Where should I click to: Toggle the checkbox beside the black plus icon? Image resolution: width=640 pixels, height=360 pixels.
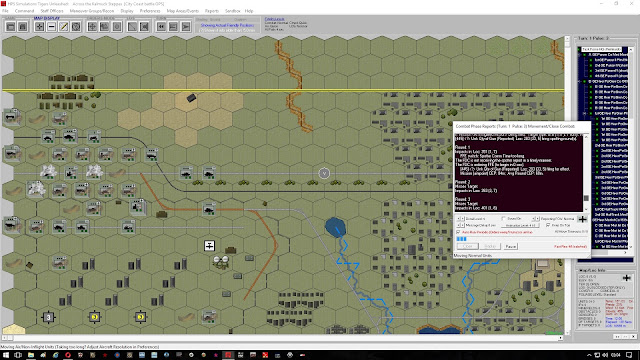(x=548, y=225)
